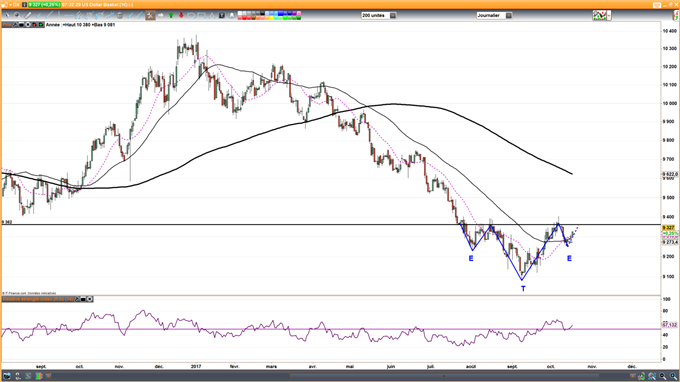Click the 57,132 RSI value label
Screen dimensions: 680x382
[670, 324]
